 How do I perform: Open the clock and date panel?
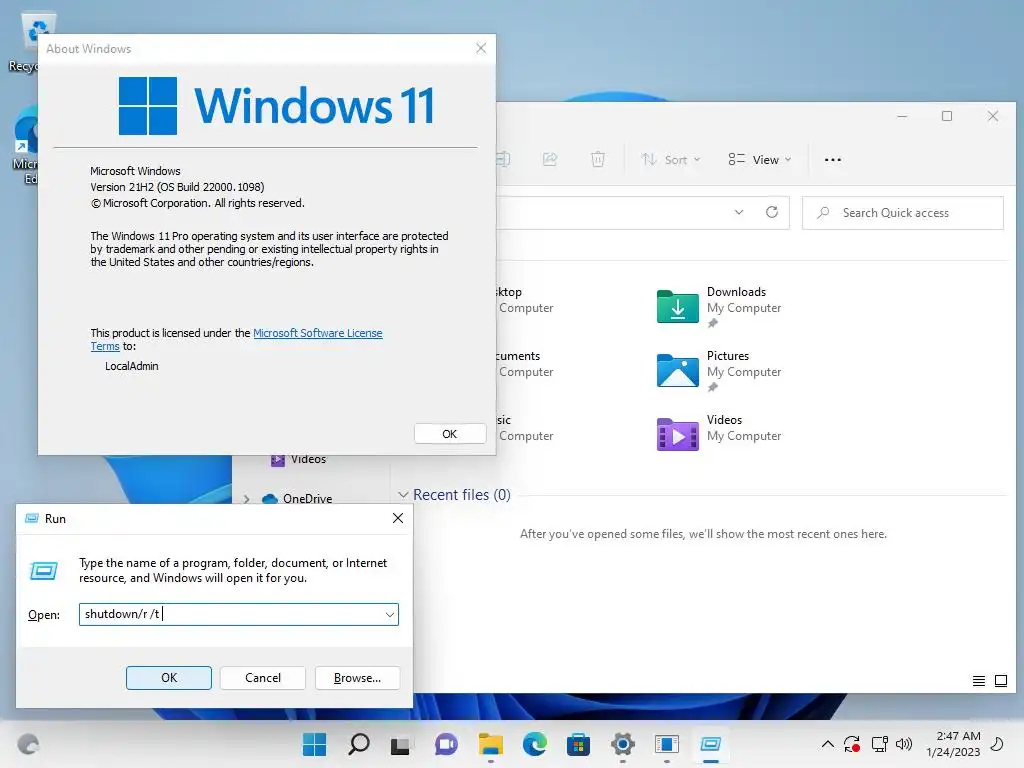click(x=953, y=744)
